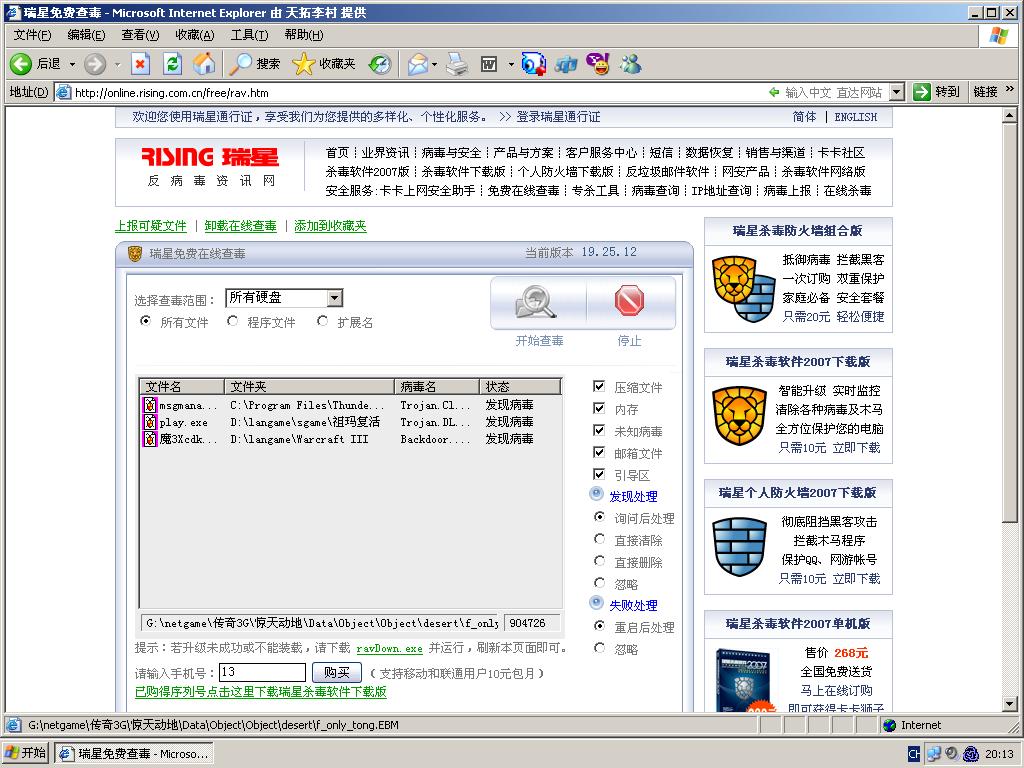Image resolution: width=1024 pixels, height=768 pixels.
Task: Click the 添加到收藏夹 link
Action: (330, 226)
